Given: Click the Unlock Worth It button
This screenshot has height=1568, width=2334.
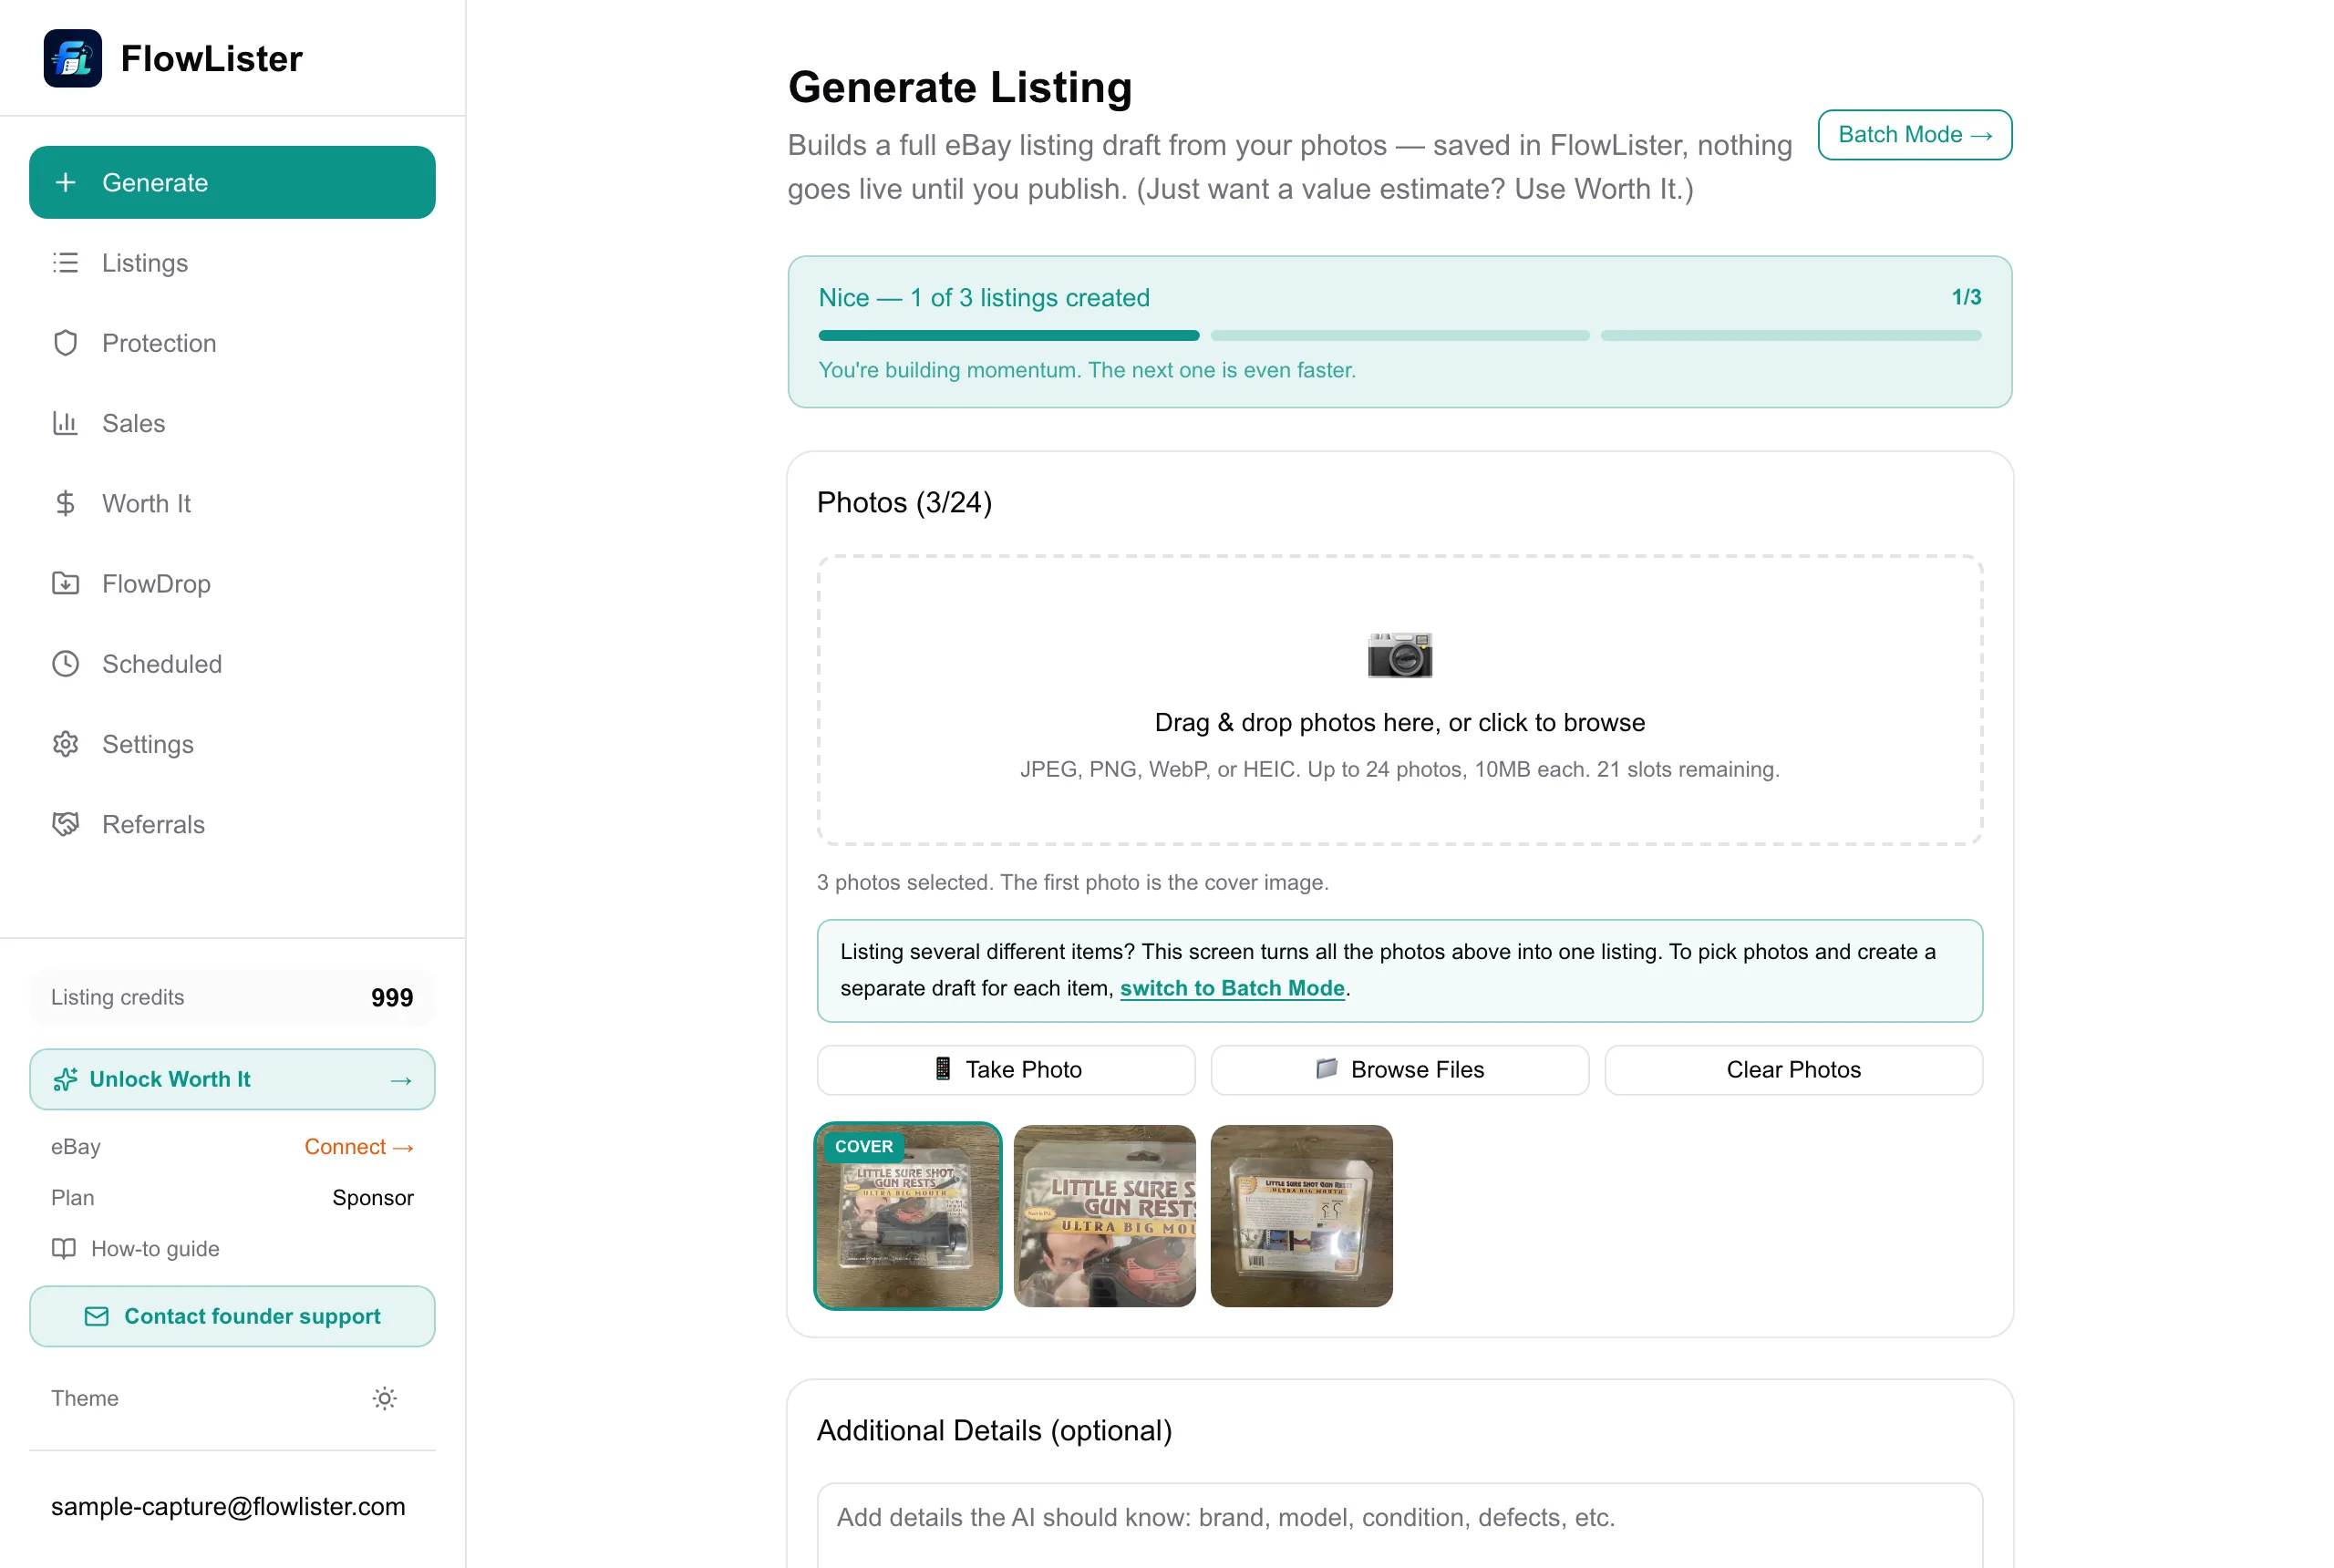Looking at the screenshot, I should [232, 1079].
